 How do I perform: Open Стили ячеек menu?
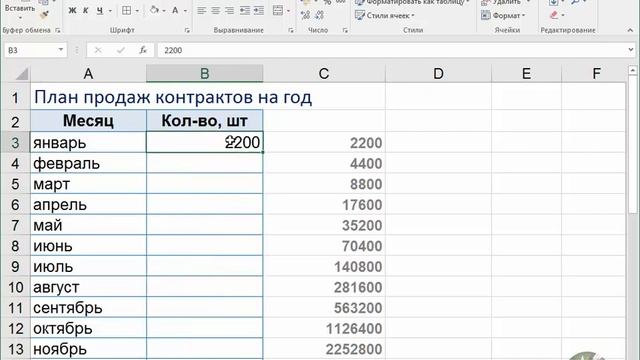click(384, 16)
